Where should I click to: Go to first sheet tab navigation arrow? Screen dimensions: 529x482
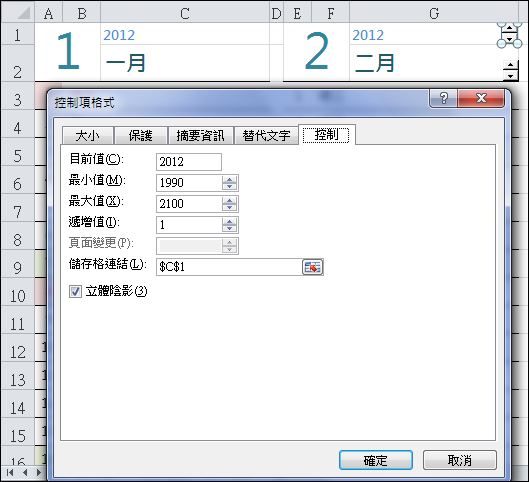[10, 473]
